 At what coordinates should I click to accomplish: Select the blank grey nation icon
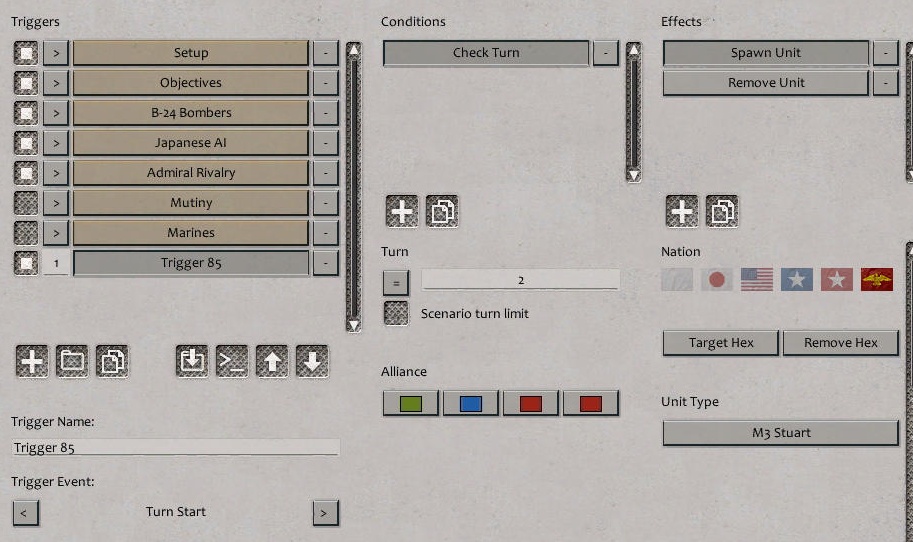click(x=677, y=280)
